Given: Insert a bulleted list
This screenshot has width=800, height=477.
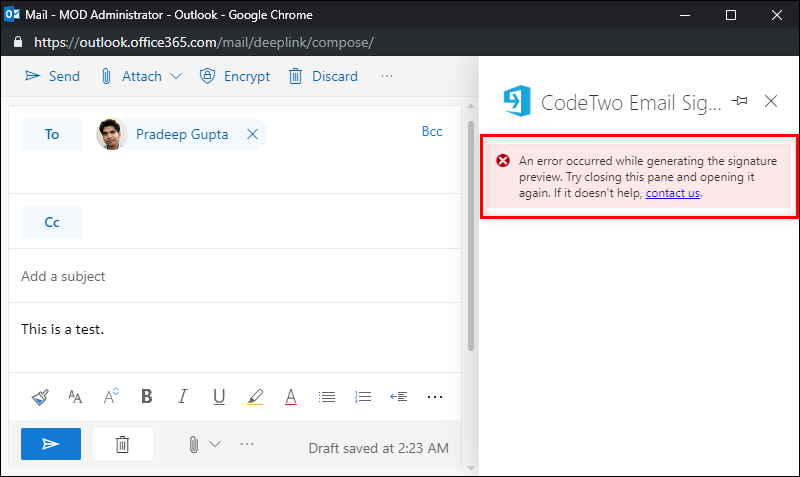Looking at the screenshot, I should (327, 397).
